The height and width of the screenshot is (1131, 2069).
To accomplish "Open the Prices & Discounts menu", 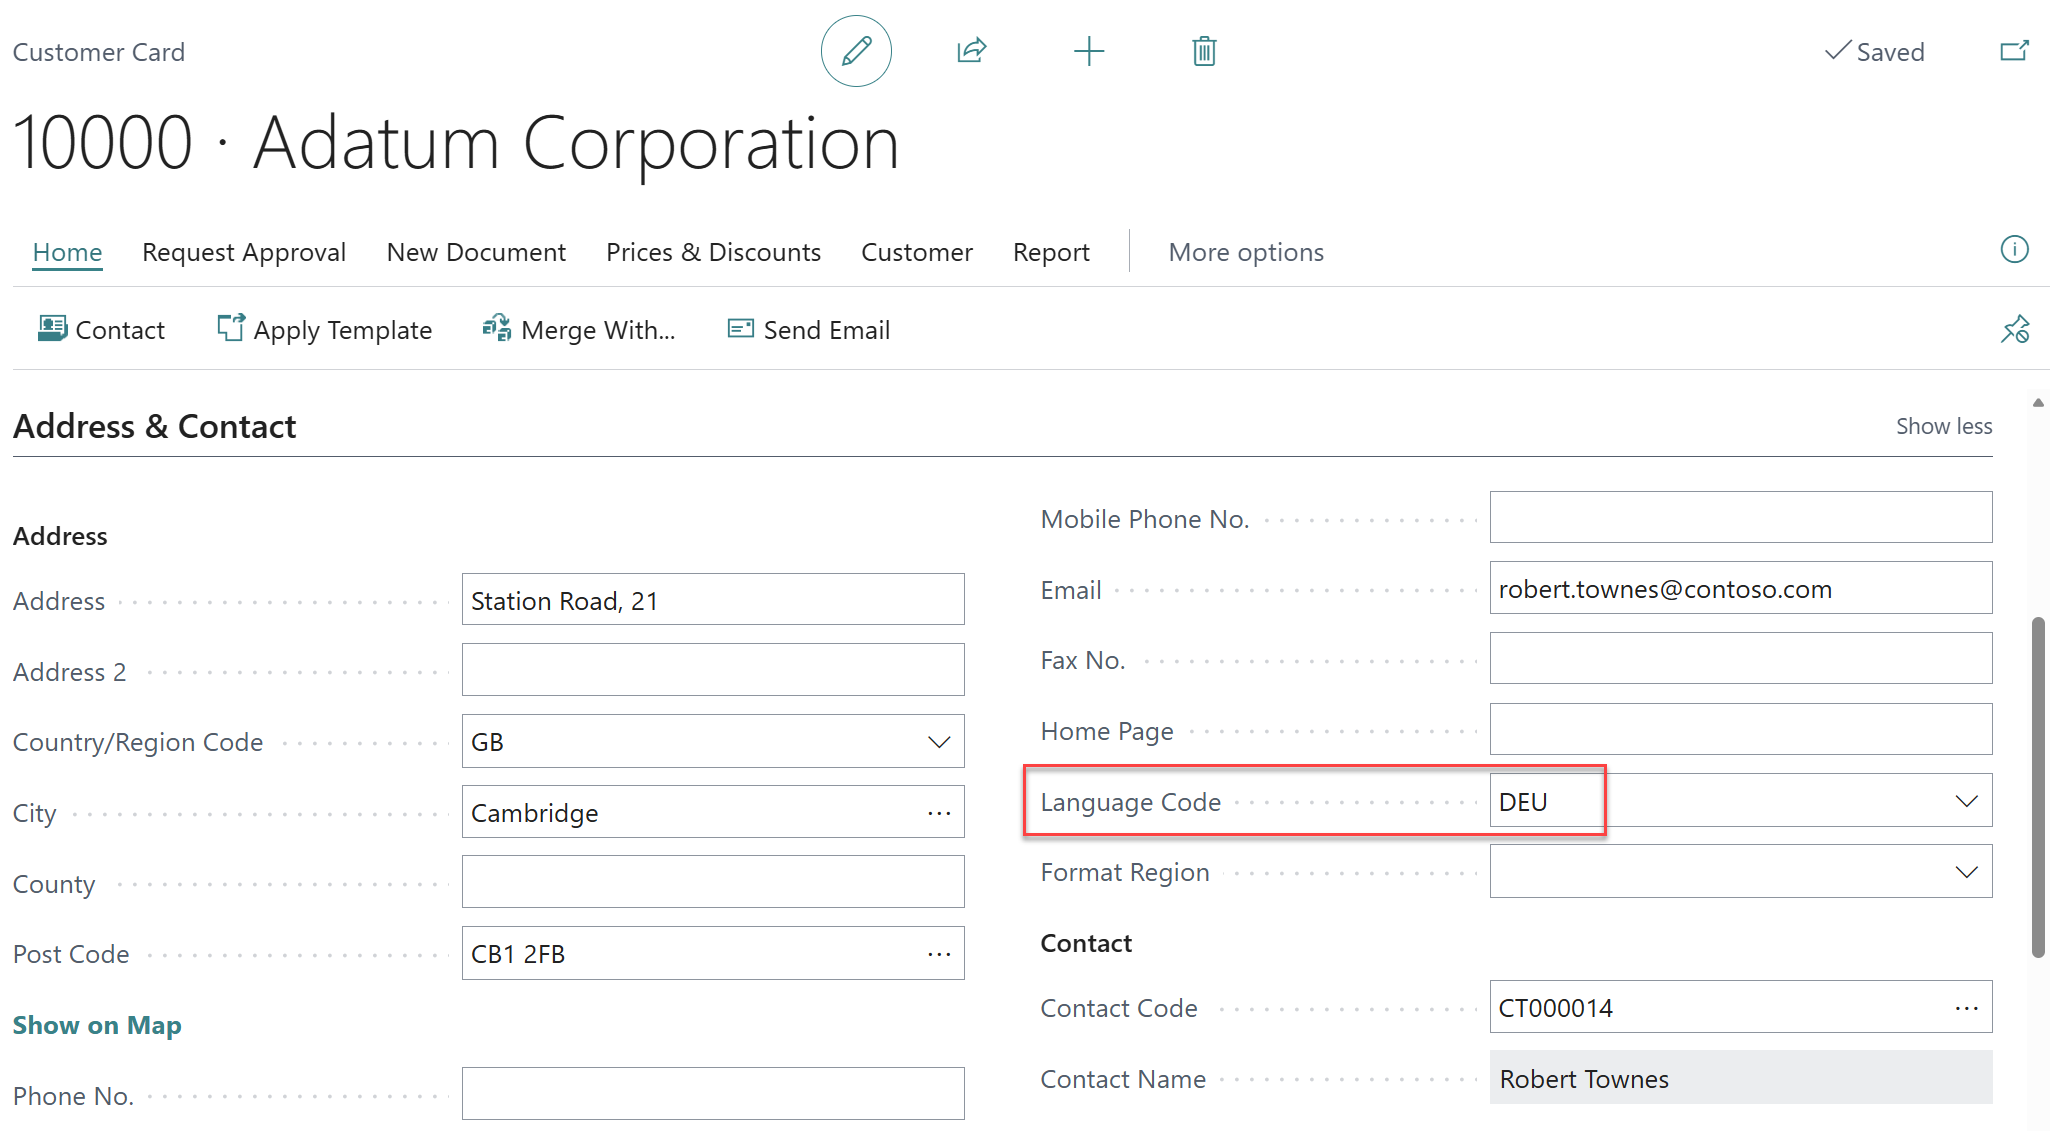I will pos(713,252).
